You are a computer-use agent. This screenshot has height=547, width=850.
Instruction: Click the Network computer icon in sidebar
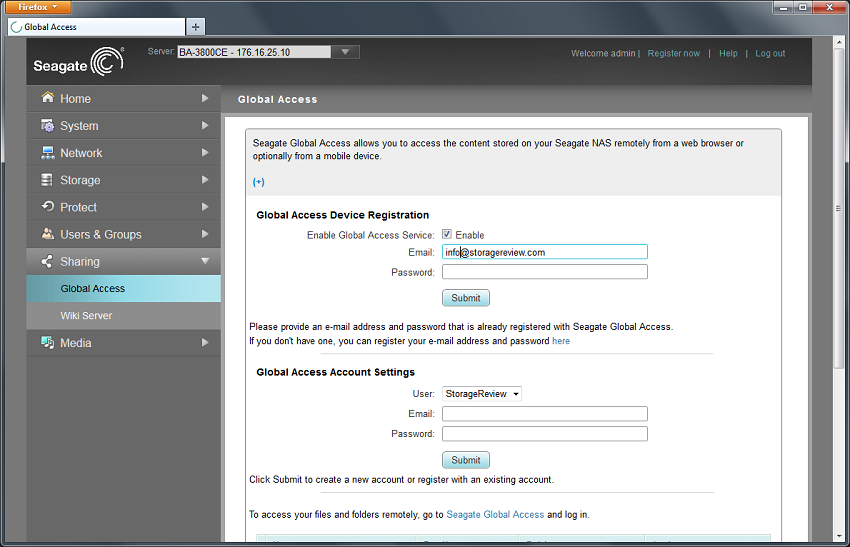(48, 152)
